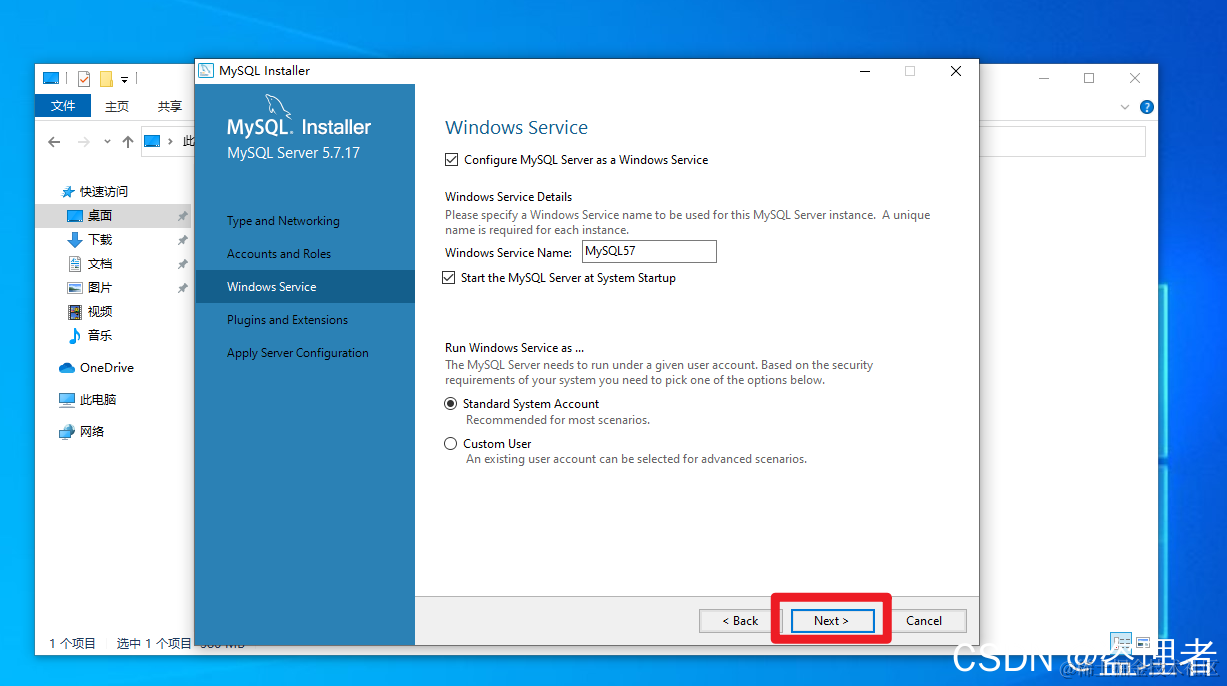Screen dimensions: 1227x686
Task: Click the Explorer back arrow
Action: click(54, 142)
